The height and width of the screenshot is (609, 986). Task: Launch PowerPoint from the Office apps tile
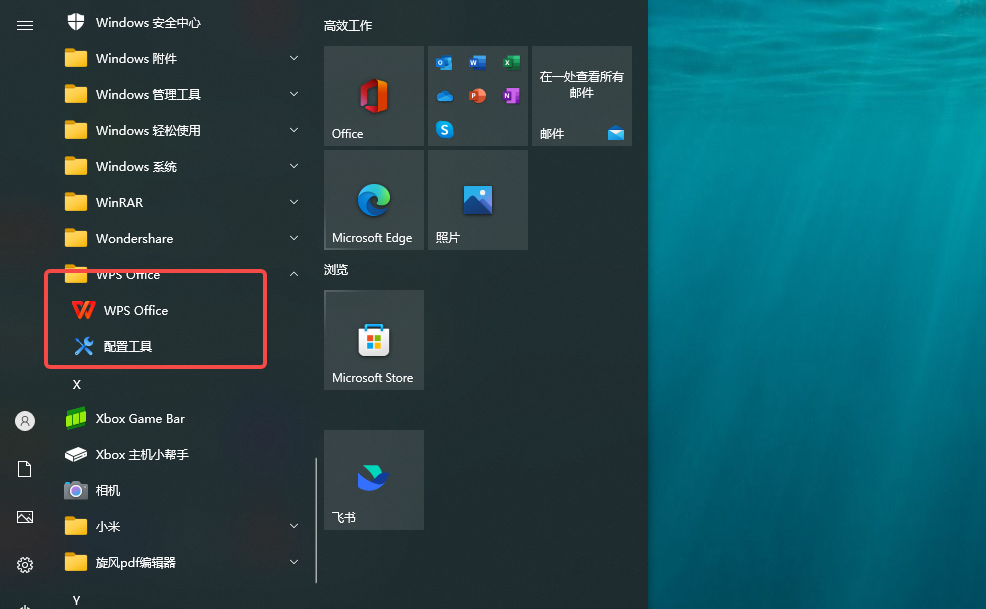(x=477, y=96)
